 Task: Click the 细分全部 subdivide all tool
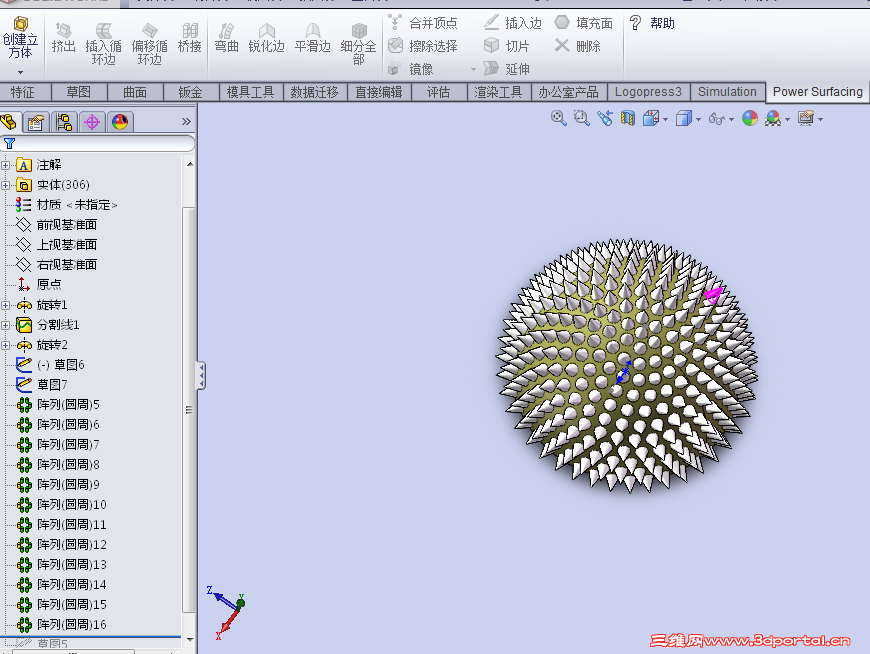click(358, 44)
